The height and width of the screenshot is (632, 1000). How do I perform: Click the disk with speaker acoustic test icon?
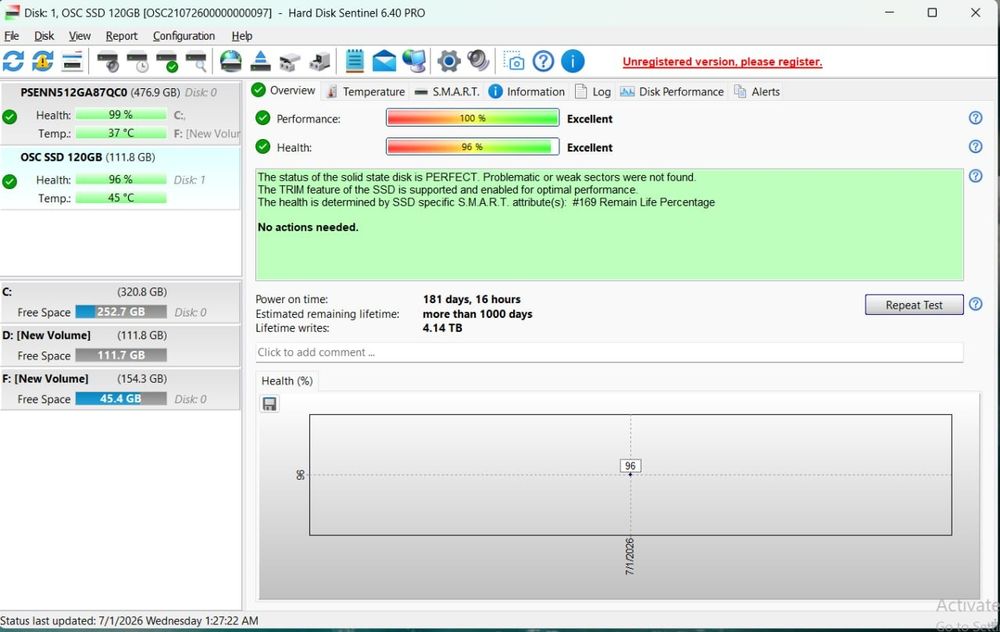(108, 61)
